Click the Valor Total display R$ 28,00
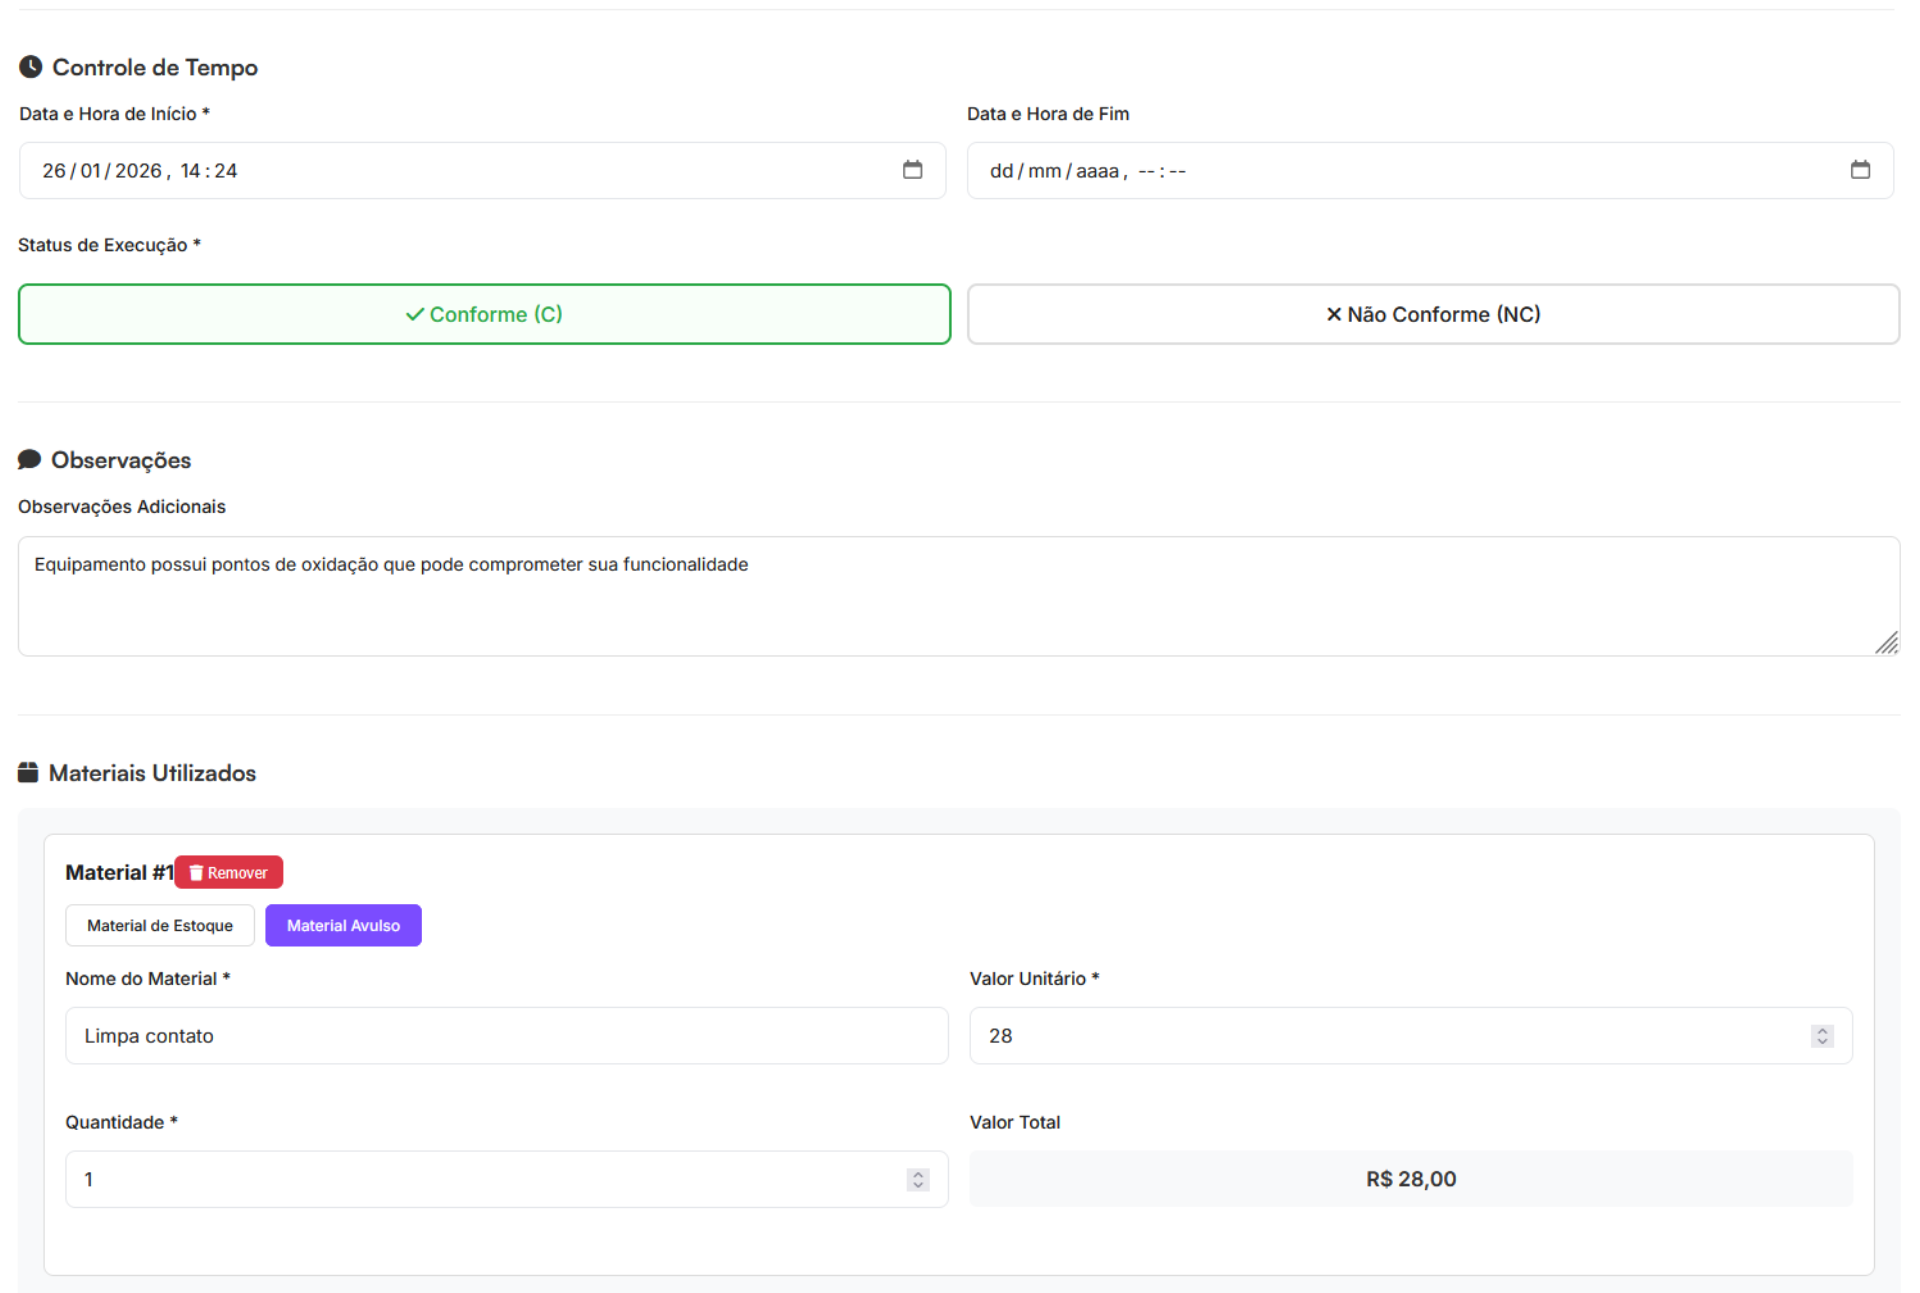Viewport: 1920px width, 1293px height. pyautogui.click(x=1410, y=1180)
